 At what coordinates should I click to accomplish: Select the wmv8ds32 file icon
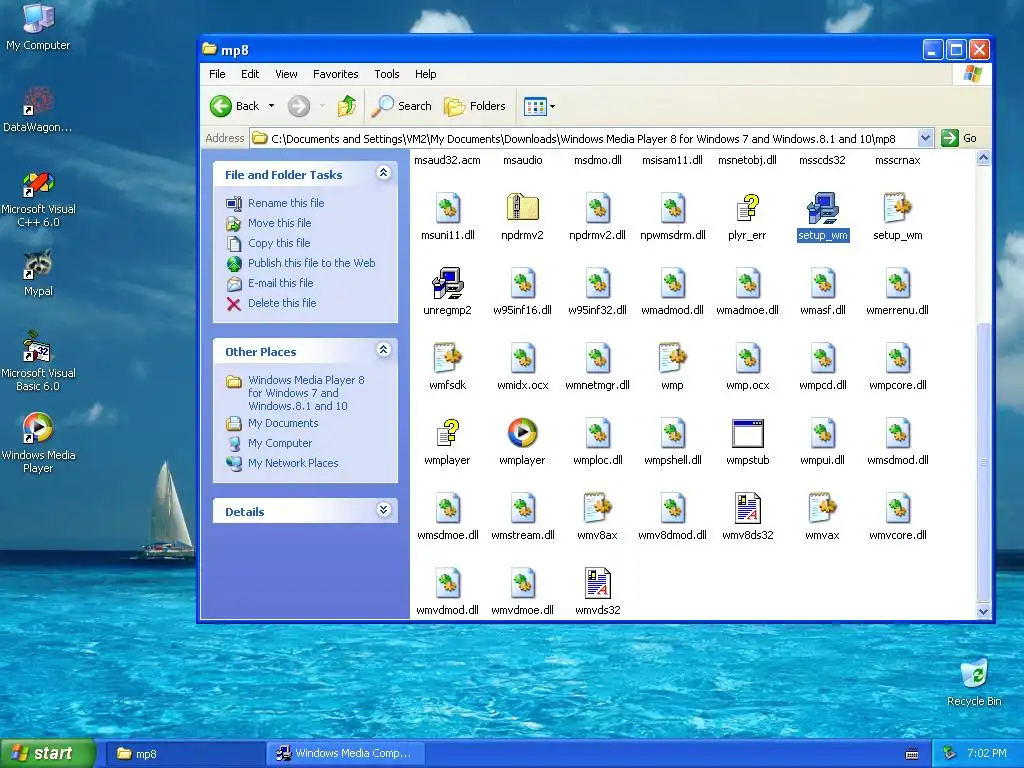point(748,517)
